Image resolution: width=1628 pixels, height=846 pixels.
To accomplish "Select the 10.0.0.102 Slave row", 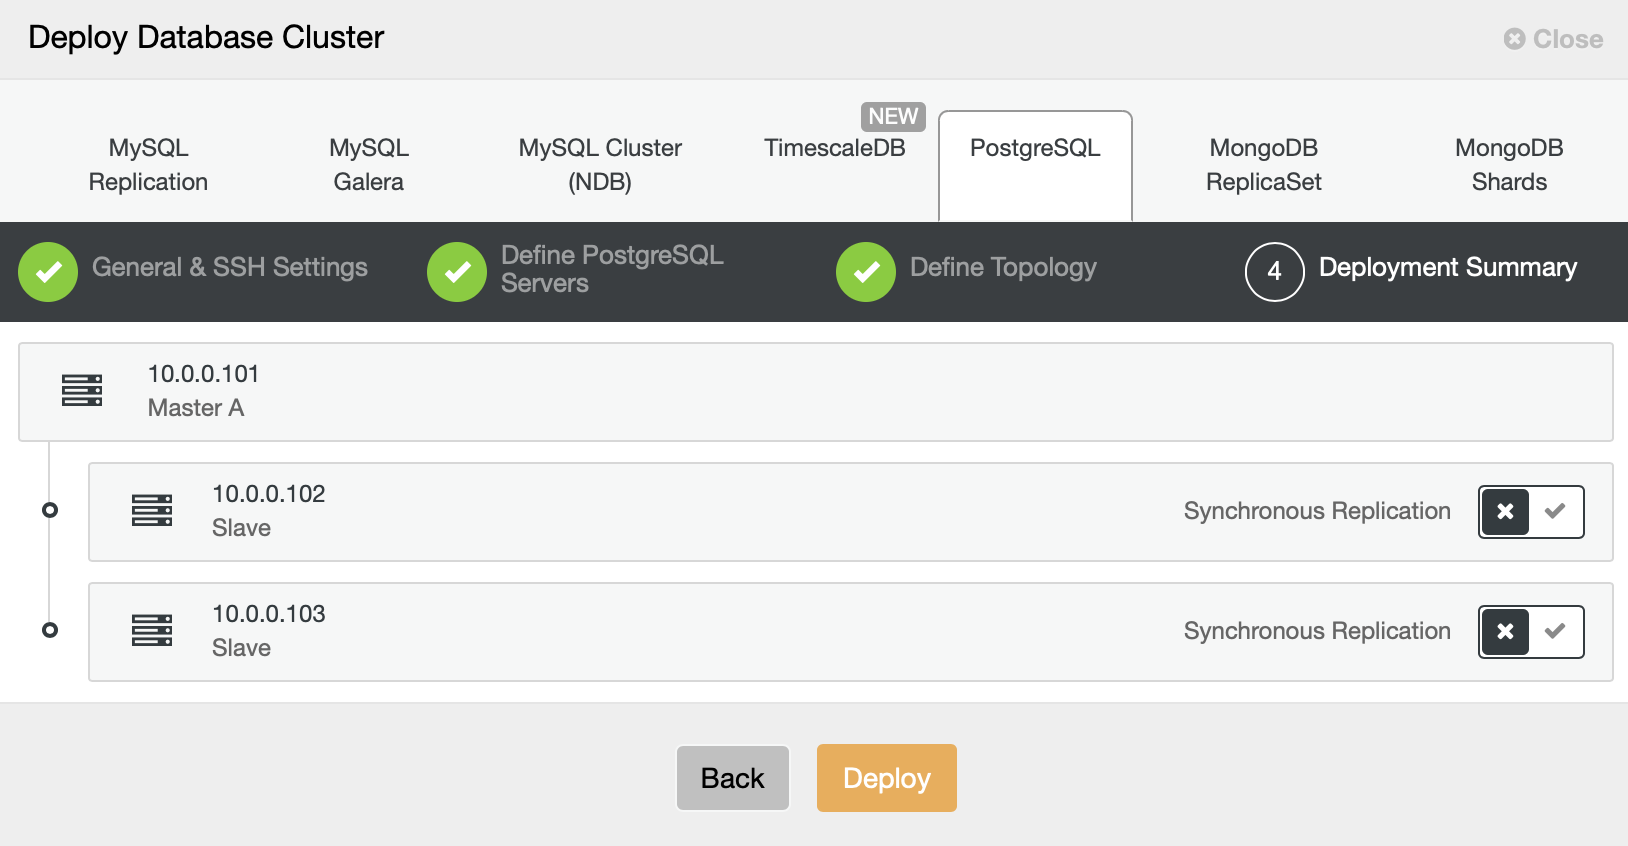I will click(x=851, y=512).
